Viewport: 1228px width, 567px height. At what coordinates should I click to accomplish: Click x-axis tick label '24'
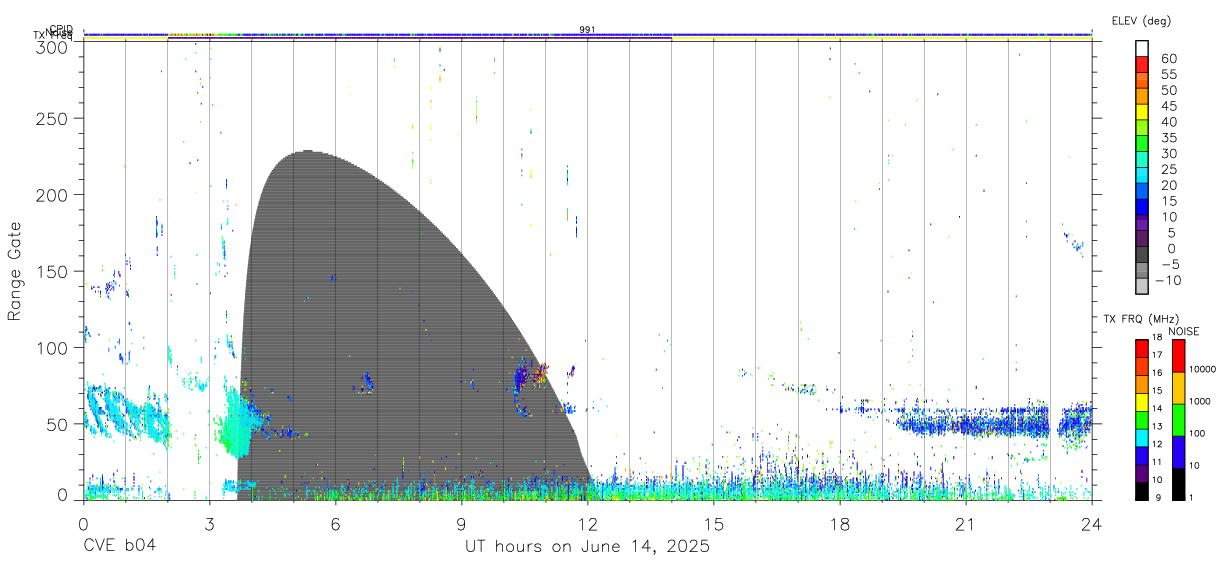(1092, 523)
